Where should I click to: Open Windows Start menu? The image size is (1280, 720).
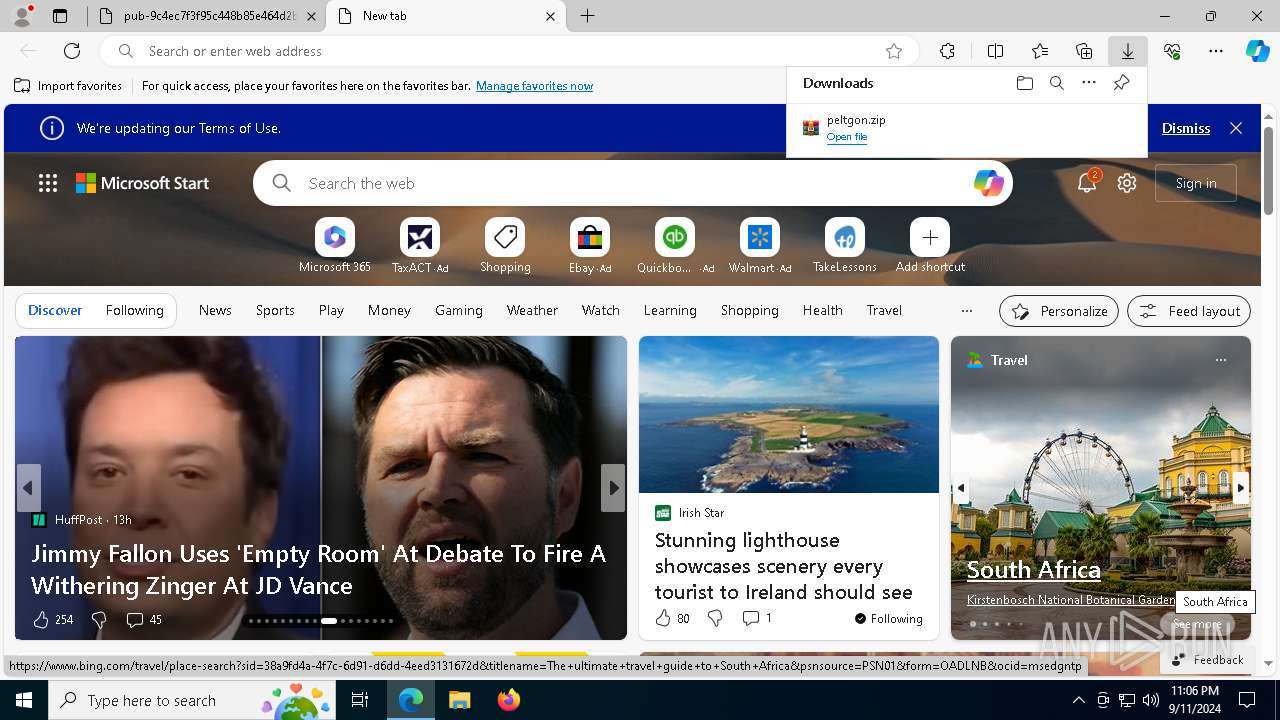[x=24, y=700]
